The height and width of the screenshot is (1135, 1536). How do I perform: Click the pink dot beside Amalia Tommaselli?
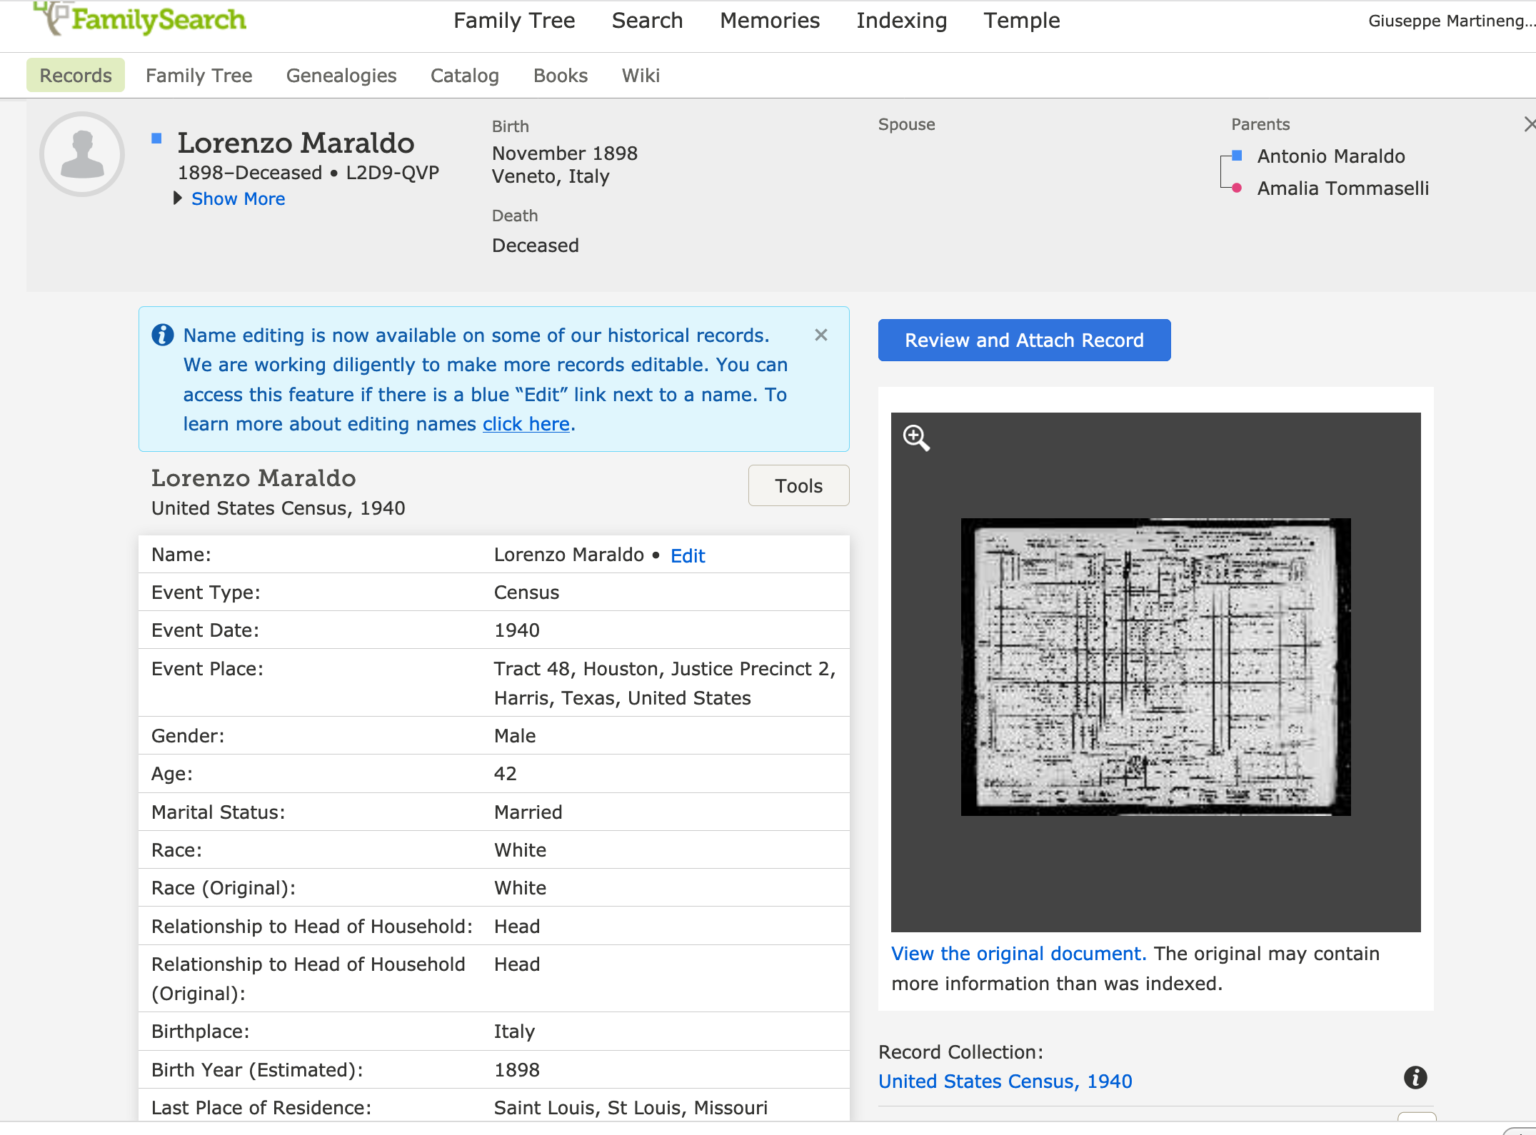point(1235,188)
